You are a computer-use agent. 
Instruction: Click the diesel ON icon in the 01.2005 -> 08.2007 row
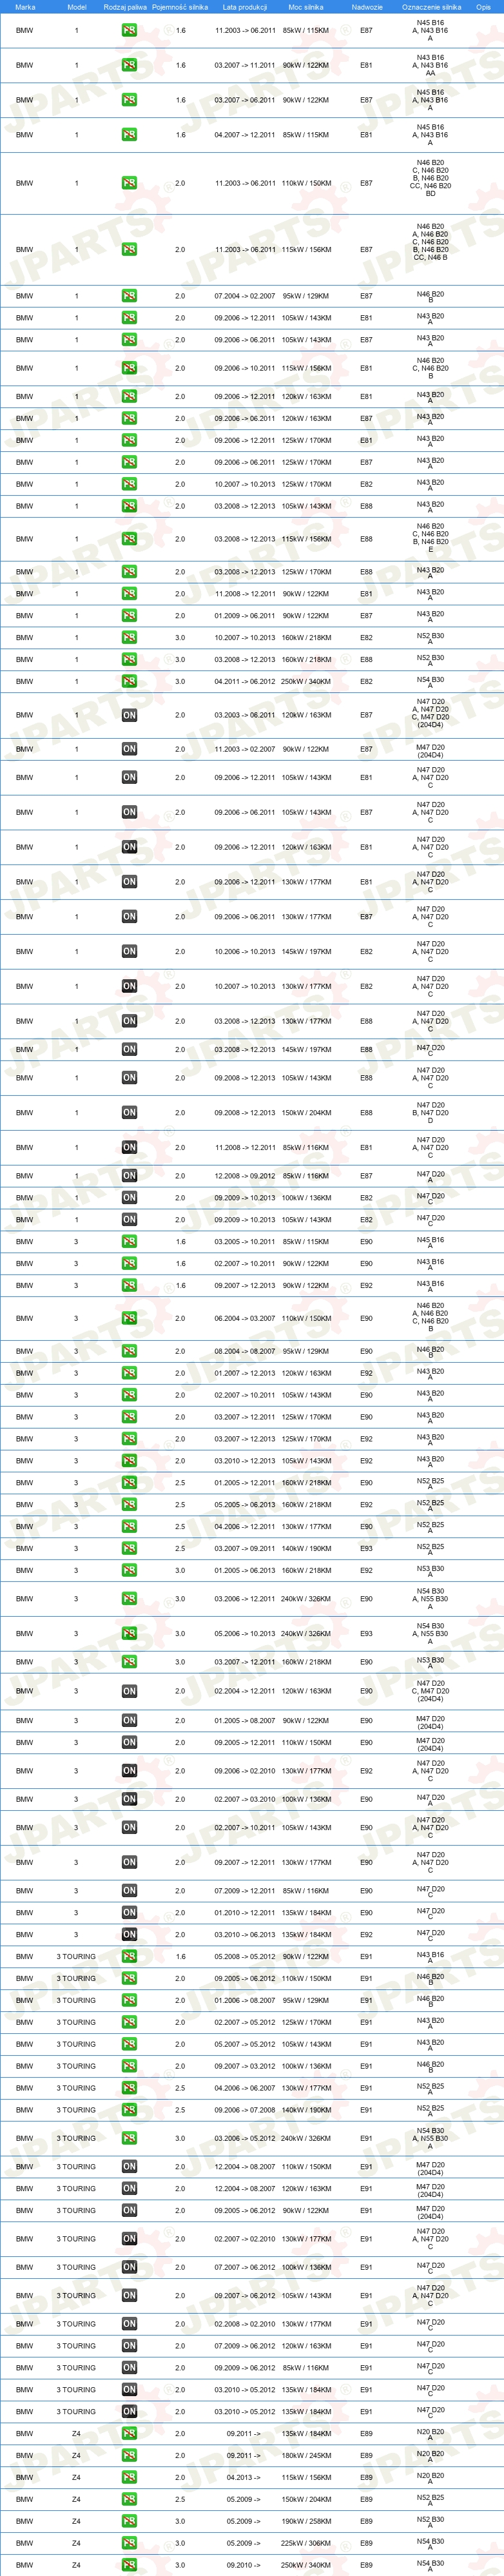click(x=129, y=1721)
